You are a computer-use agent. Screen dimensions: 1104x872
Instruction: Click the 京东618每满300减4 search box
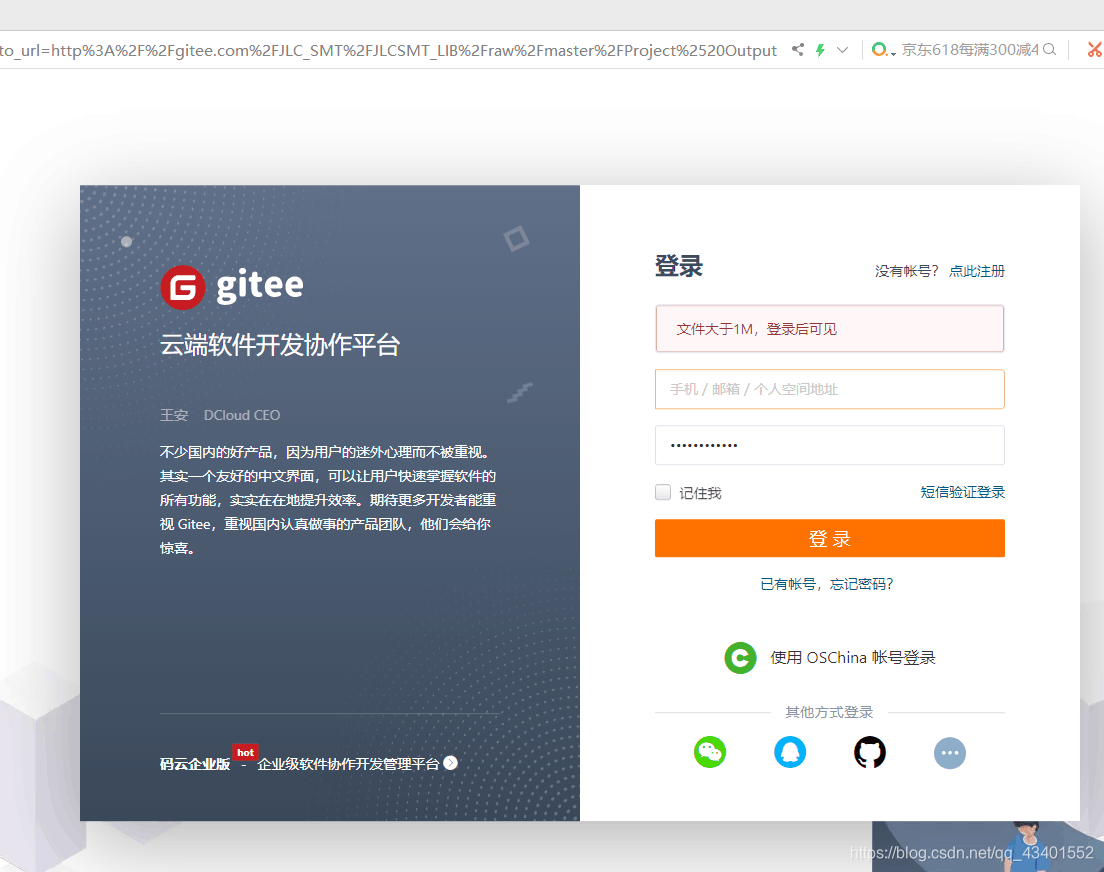pos(970,49)
